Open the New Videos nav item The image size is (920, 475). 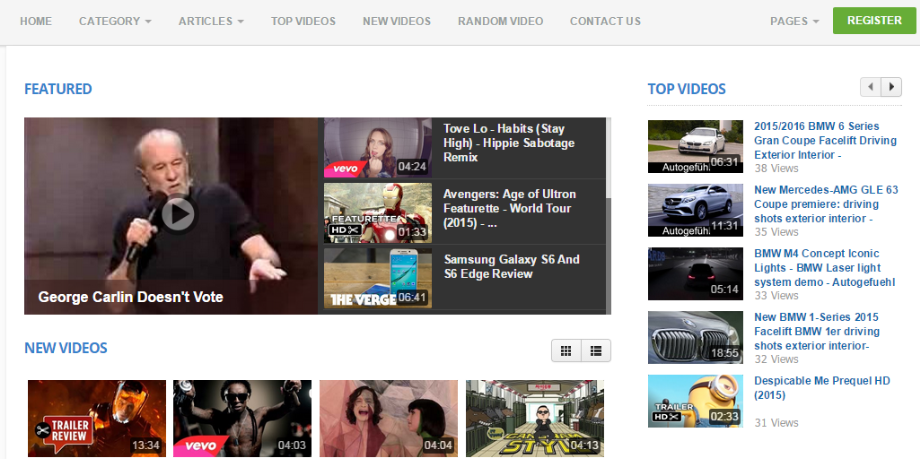(x=397, y=21)
